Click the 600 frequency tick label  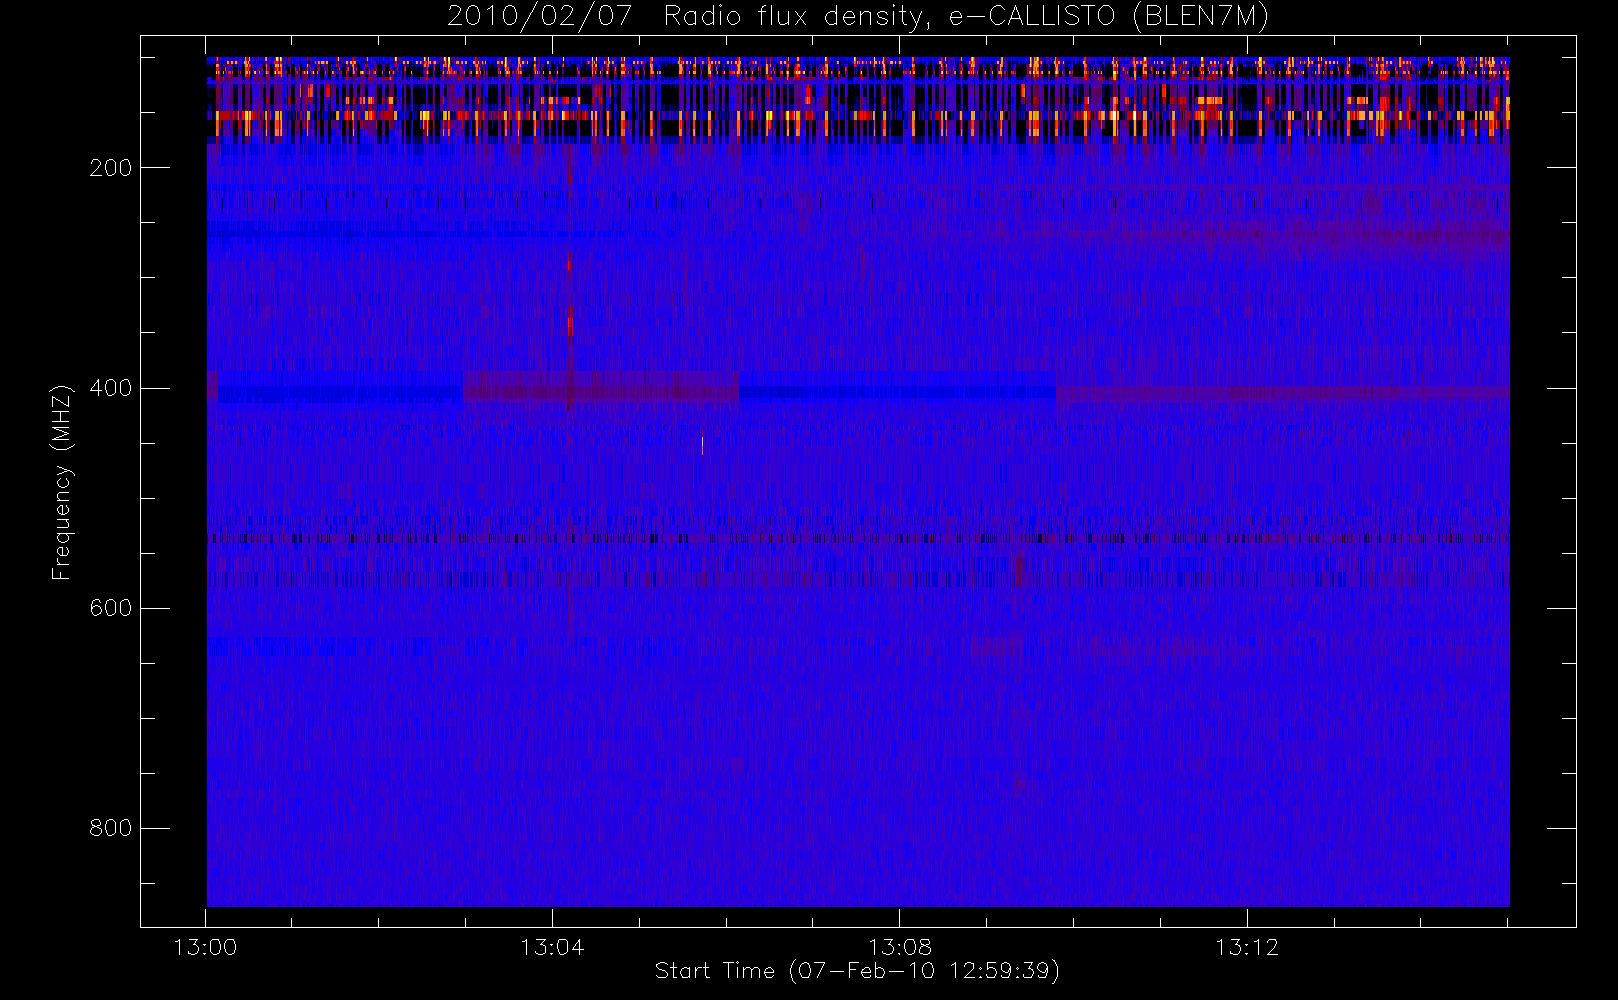pyautogui.click(x=110, y=608)
